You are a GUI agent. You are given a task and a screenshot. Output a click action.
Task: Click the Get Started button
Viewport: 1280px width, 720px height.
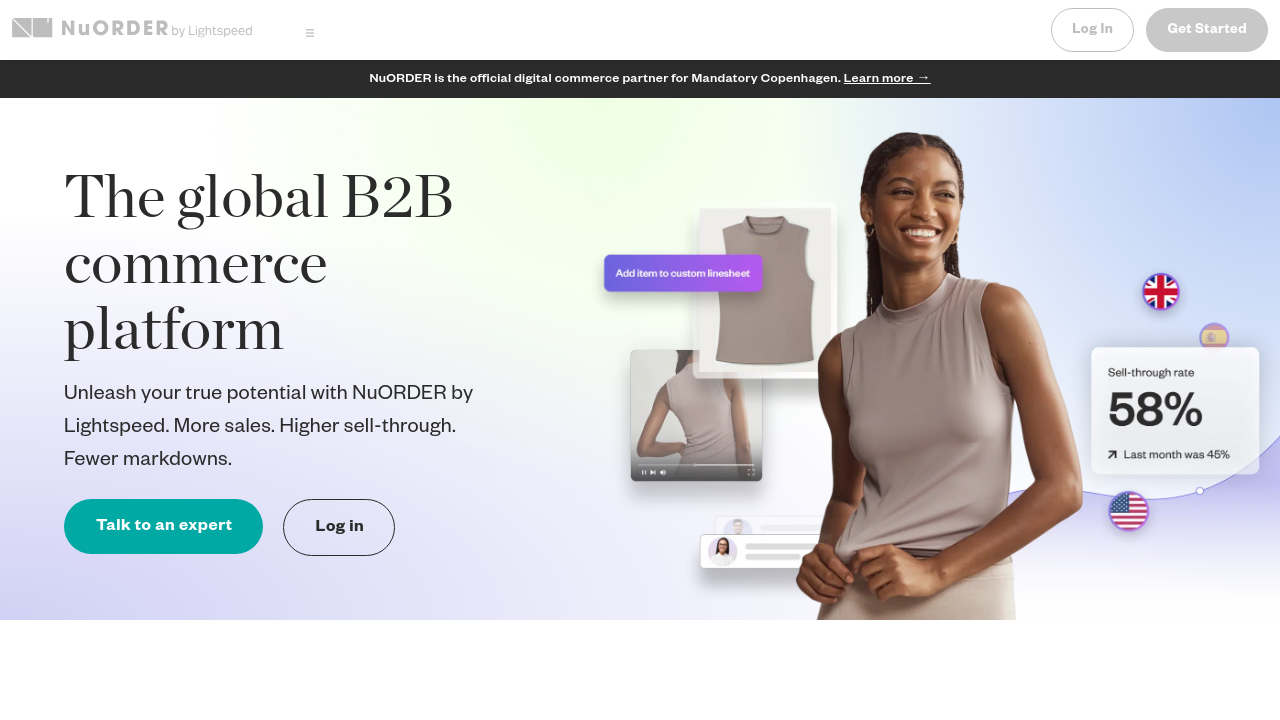click(x=1207, y=30)
